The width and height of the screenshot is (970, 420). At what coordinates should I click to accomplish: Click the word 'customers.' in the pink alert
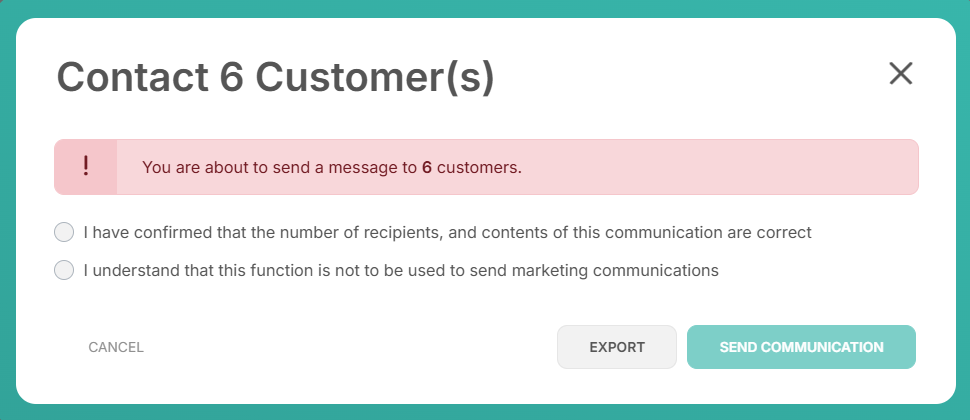pos(479,167)
